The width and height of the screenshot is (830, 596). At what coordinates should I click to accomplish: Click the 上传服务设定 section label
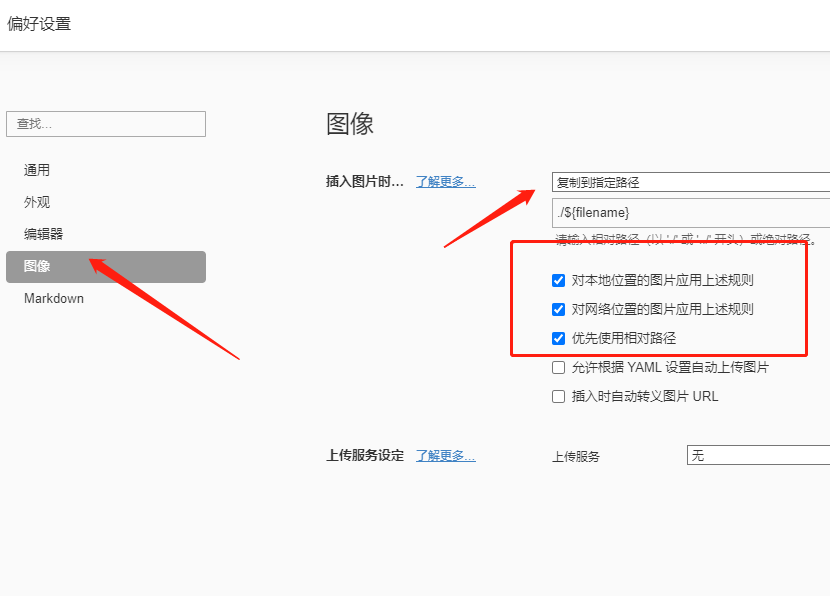tap(365, 456)
